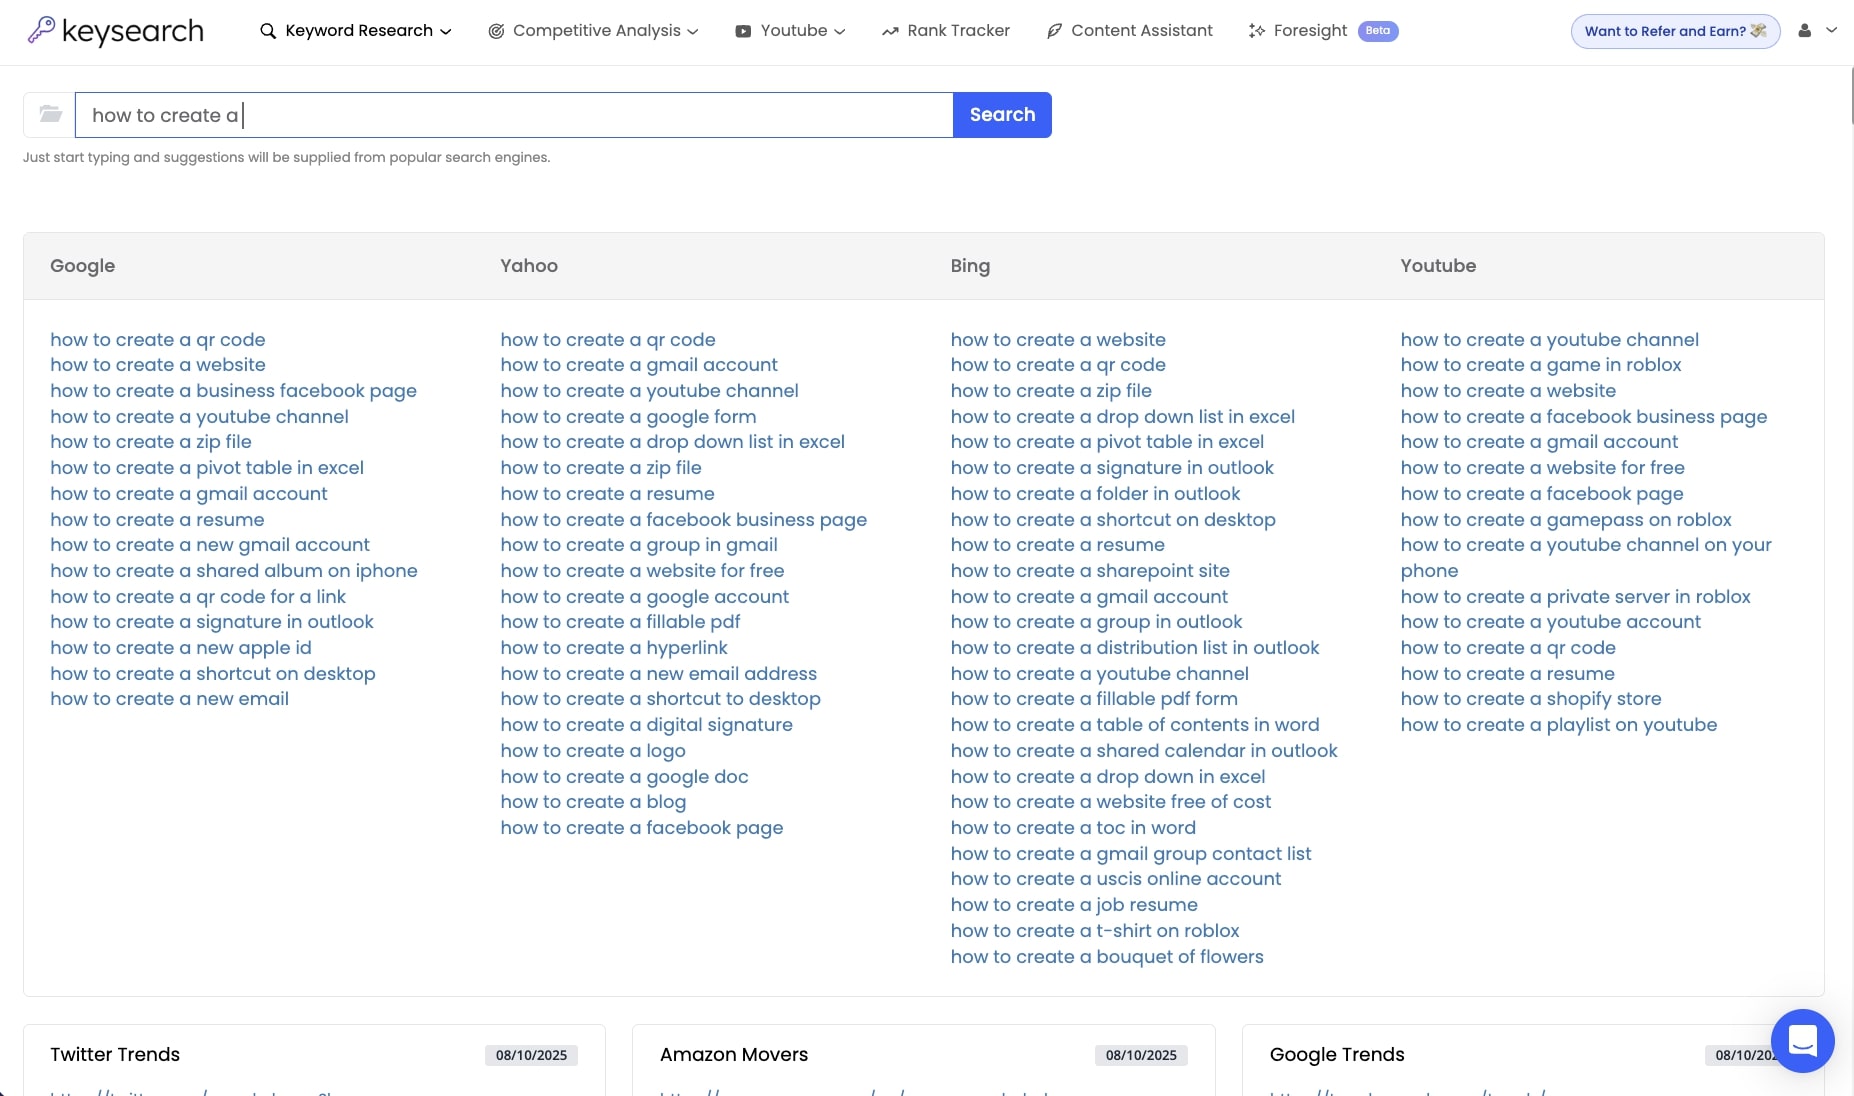
Task: Click the feather icon beside Content Assistant
Action: 1054,31
